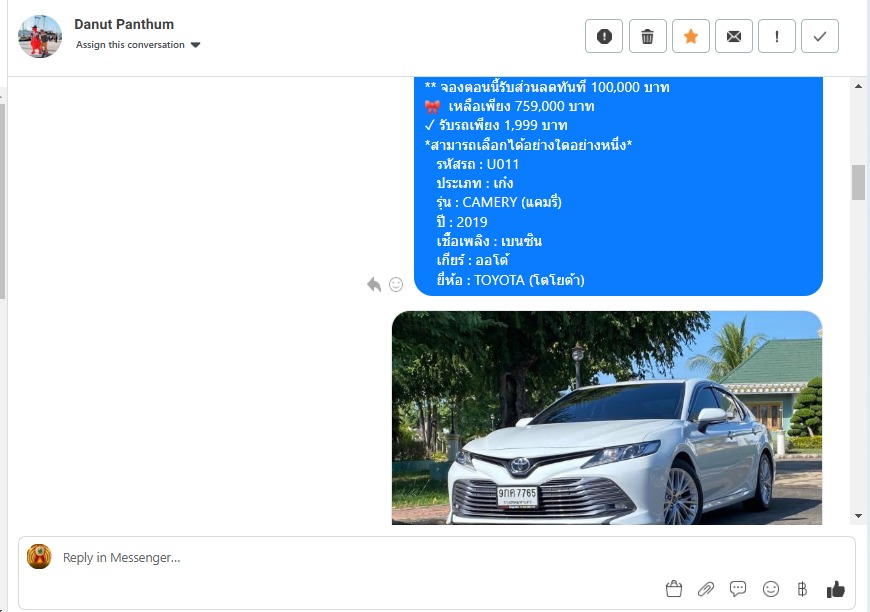Open saved replies speech bubble icon
This screenshot has height=612, width=870.
point(738,589)
